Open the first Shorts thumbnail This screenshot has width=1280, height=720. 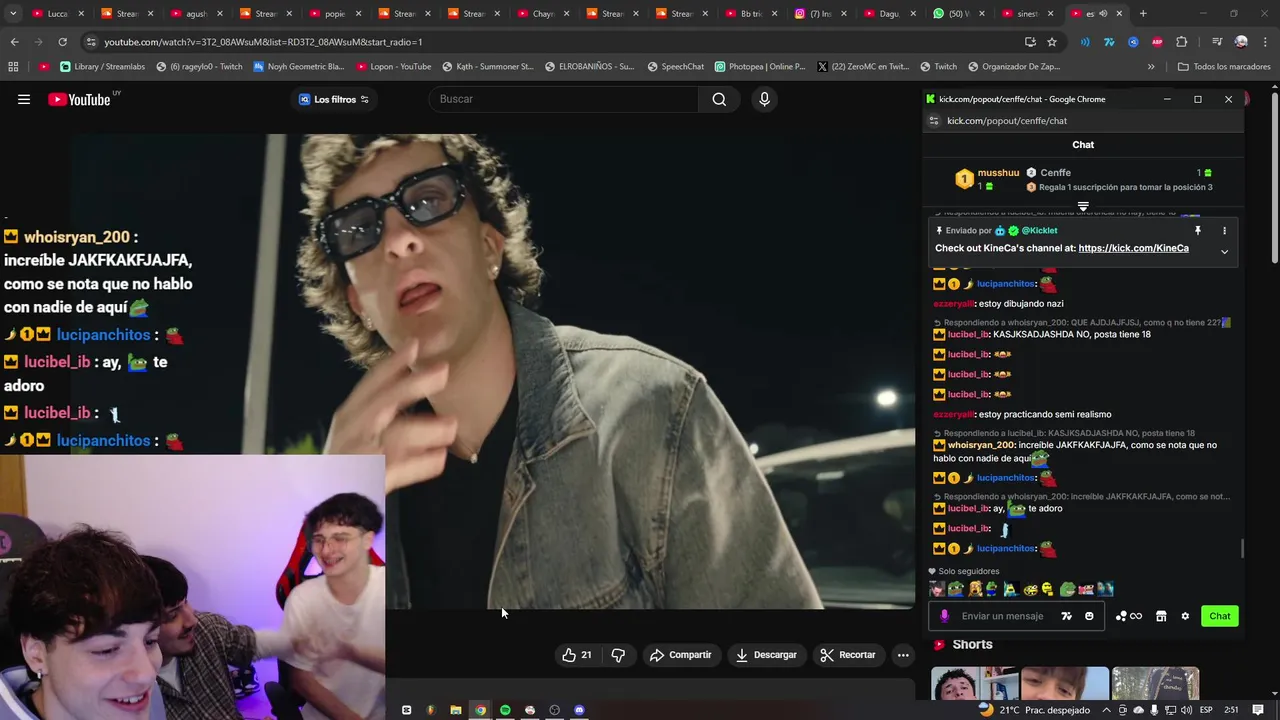coord(974,684)
